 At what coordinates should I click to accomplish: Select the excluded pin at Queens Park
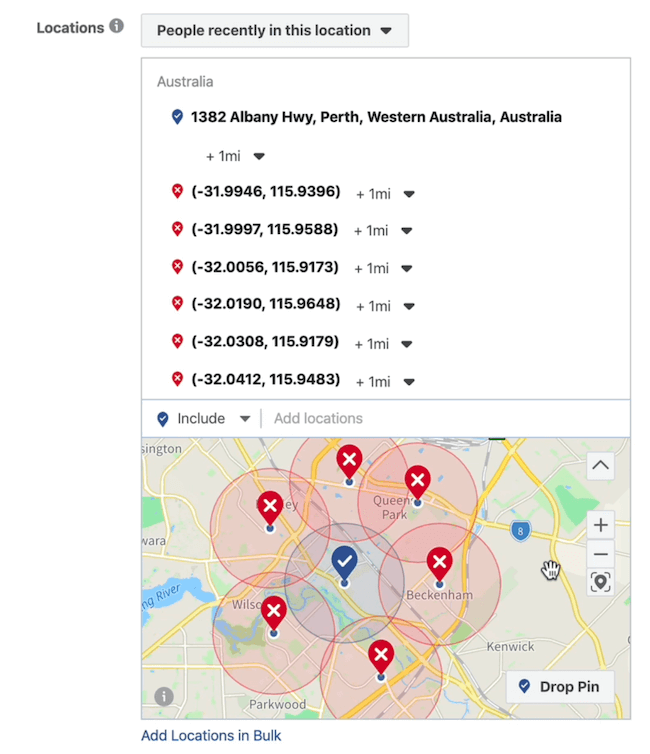pos(418,481)
